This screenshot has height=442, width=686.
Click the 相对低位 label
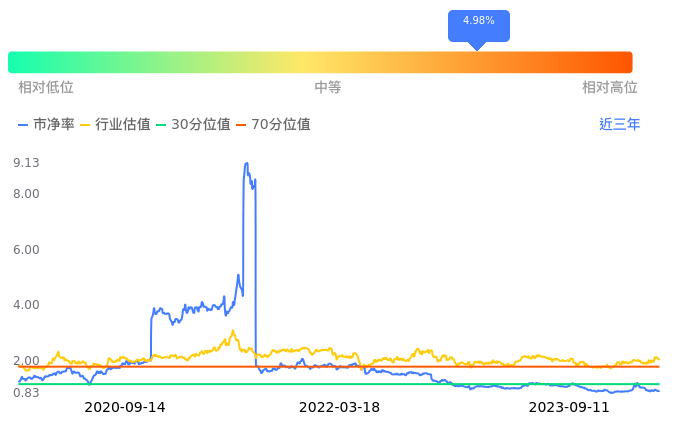tap(46, 88)
